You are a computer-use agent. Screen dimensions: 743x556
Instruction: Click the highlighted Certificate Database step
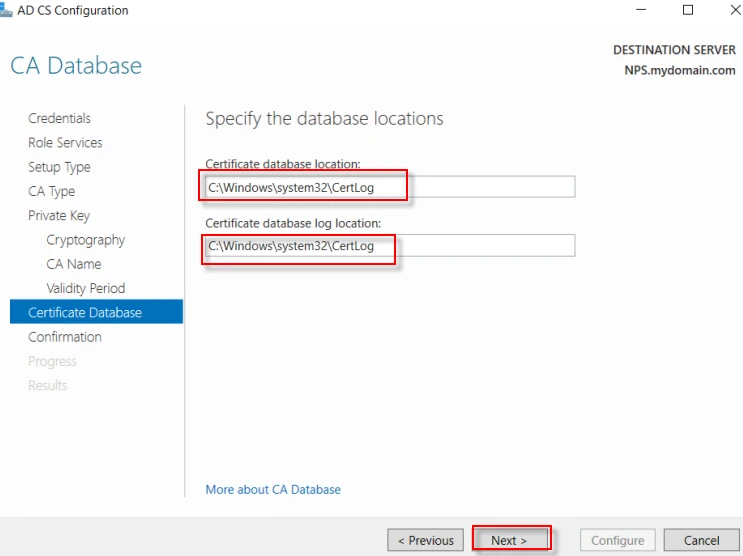pyautogui.click(x=85, y=313)
